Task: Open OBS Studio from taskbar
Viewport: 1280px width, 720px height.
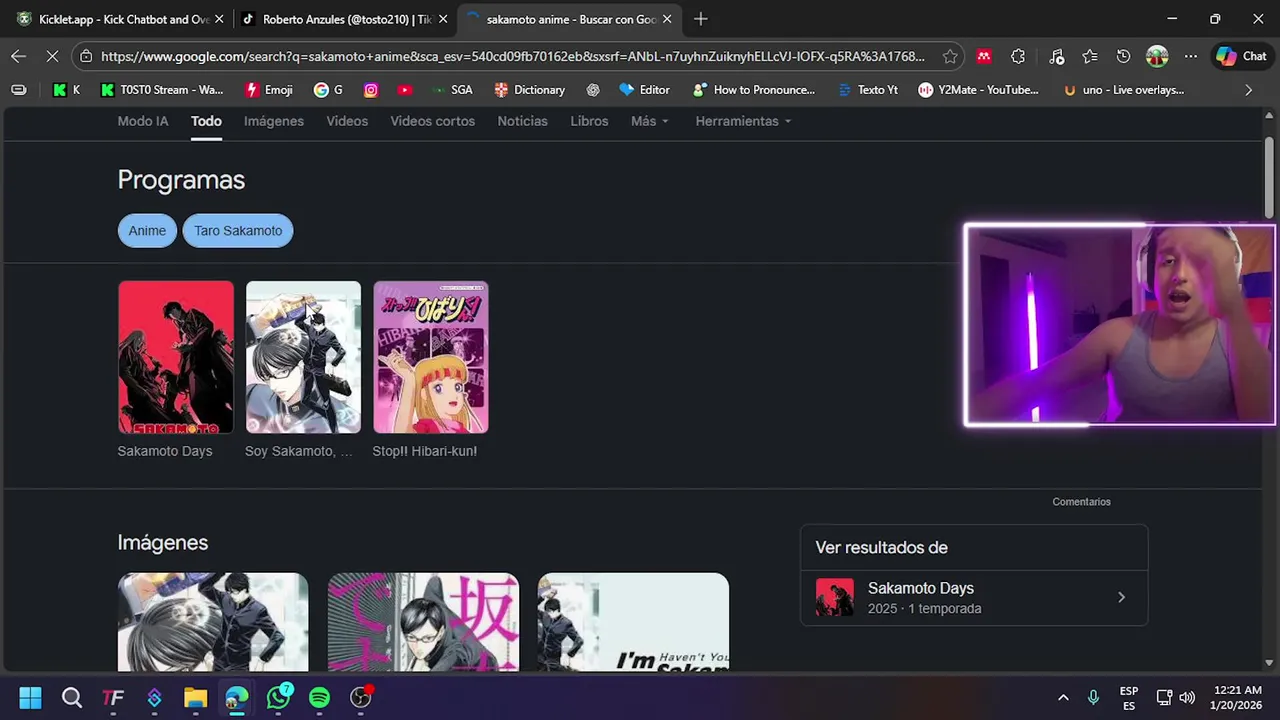Action: [361, 697]
